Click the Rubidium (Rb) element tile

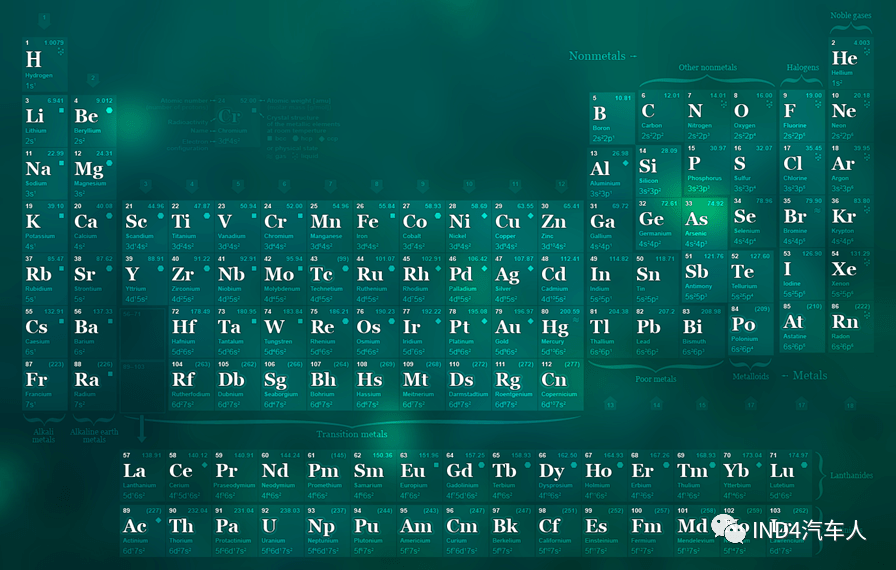tap(45, 279)
